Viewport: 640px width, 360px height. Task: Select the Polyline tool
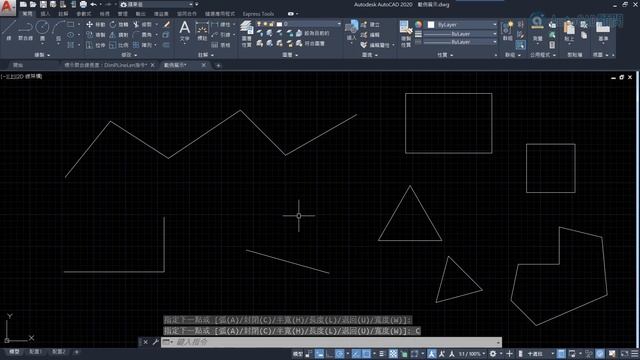point(25,30)
